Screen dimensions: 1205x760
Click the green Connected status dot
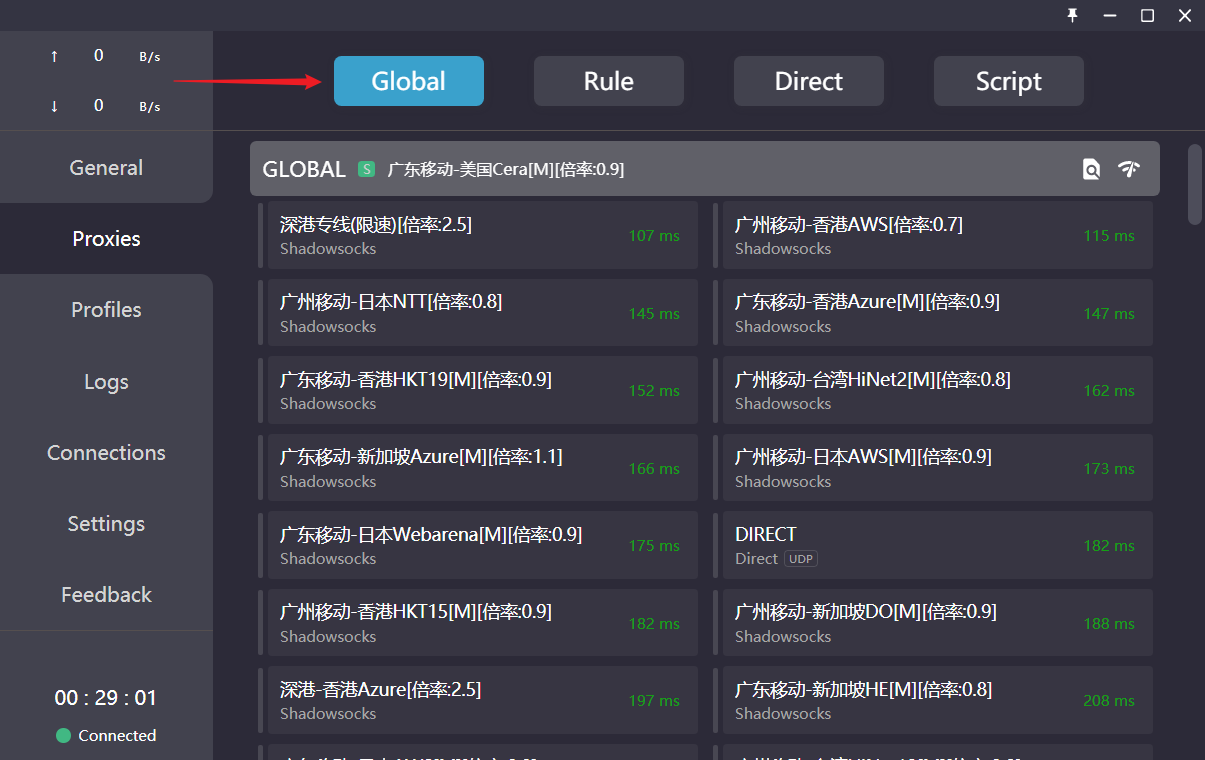tap(63, 736)
